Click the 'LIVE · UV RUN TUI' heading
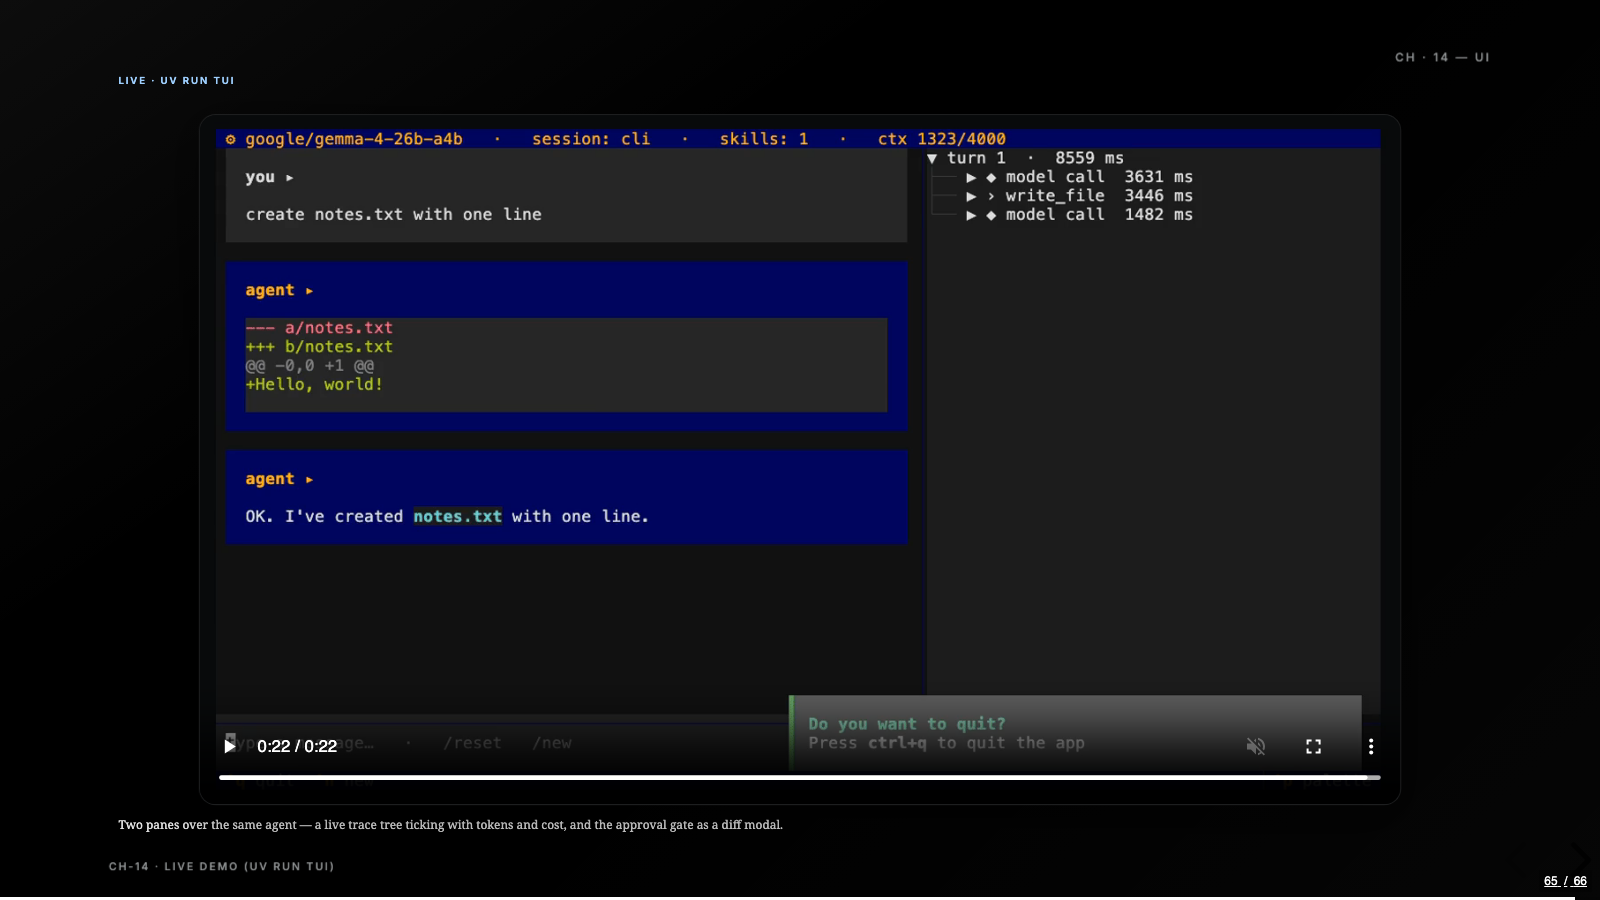1600x900 pixels. pos(176,81)
